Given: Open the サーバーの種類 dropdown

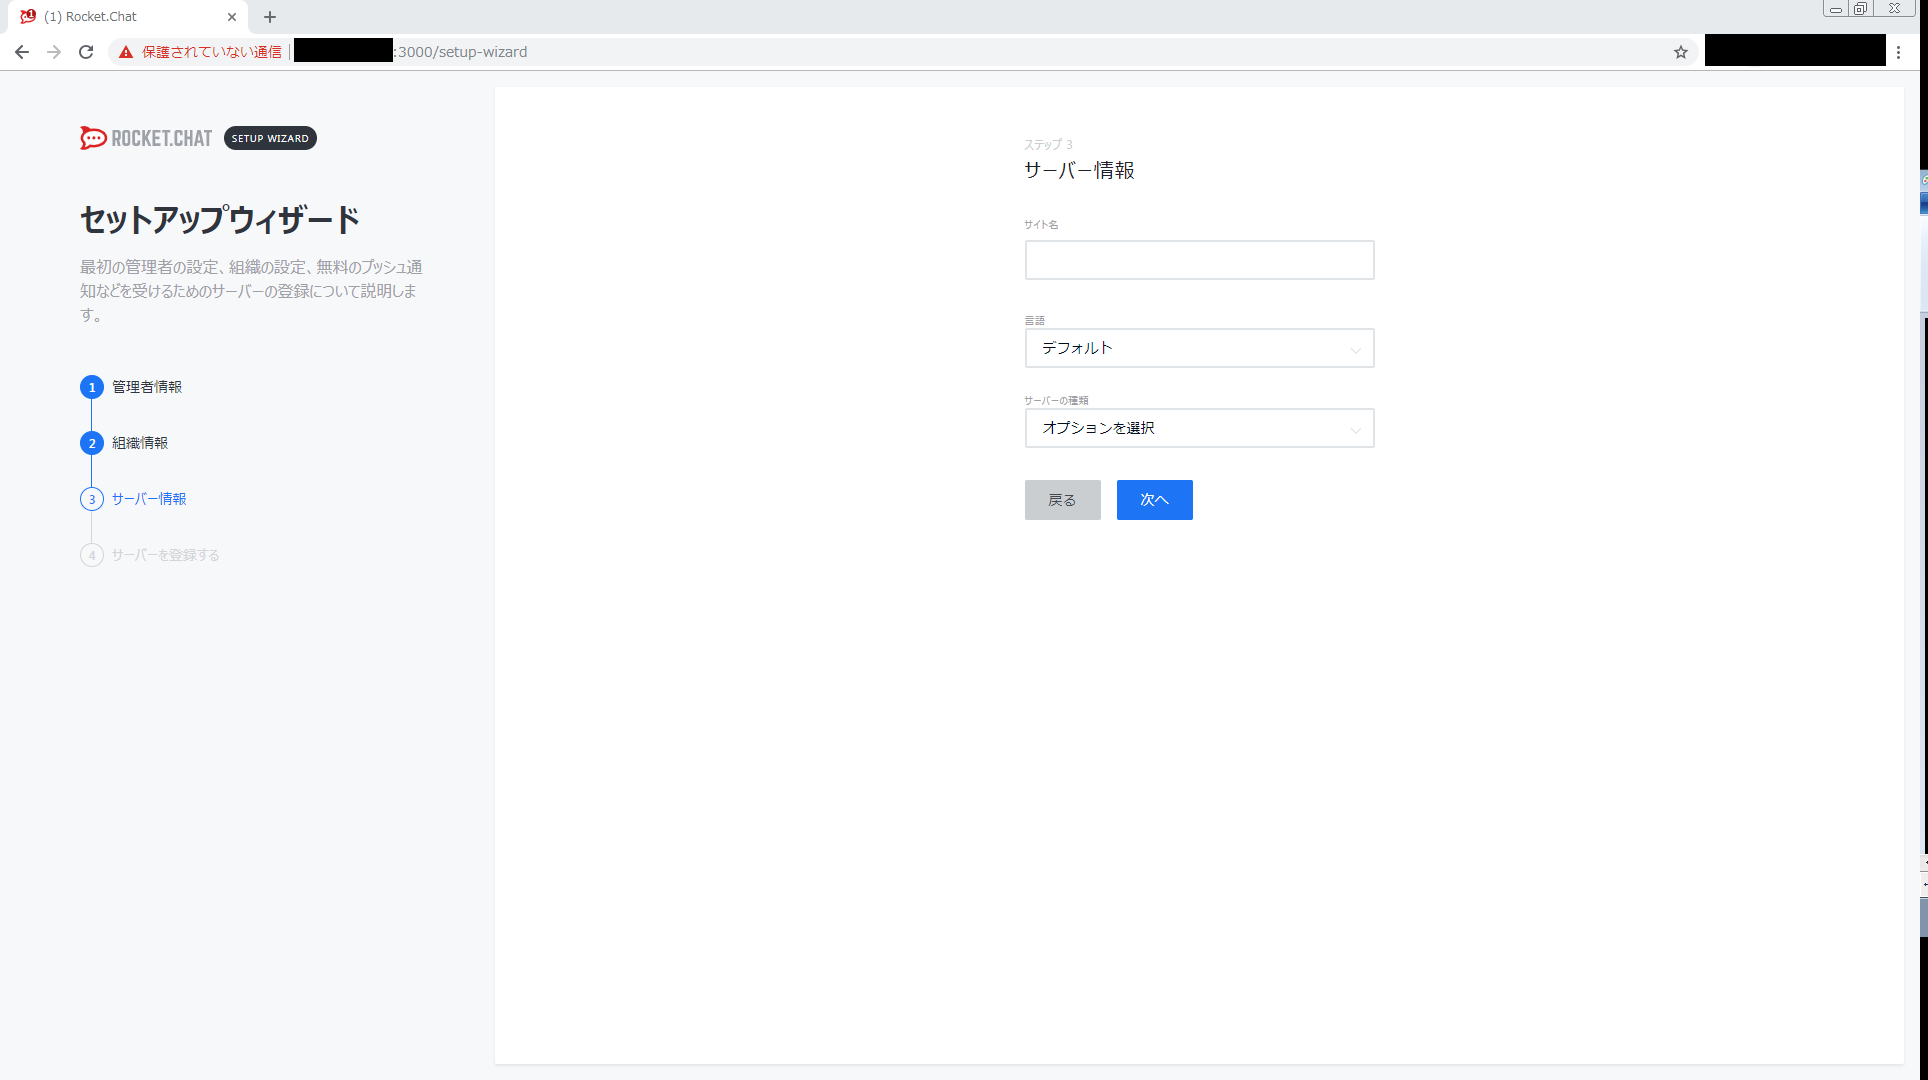Looking at the screenshot, I should point(1198,428).
